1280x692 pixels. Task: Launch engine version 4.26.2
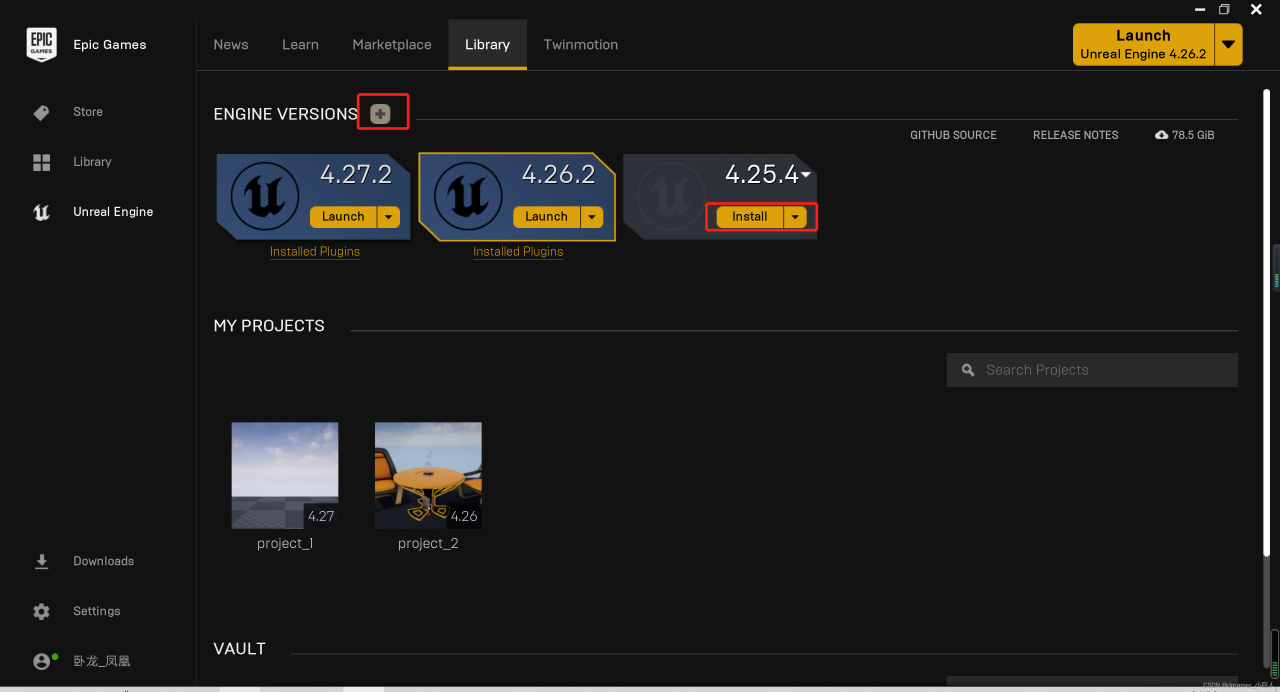coord(546,216)
